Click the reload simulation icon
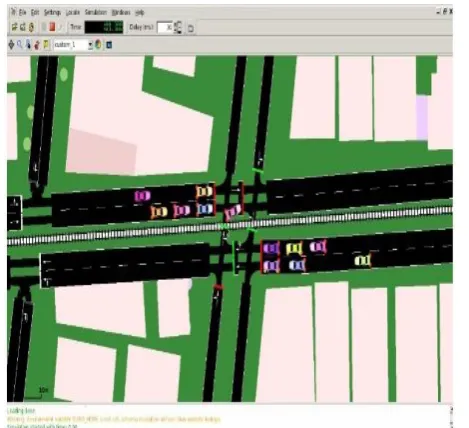Screen dimensions: 469x428 31,27
